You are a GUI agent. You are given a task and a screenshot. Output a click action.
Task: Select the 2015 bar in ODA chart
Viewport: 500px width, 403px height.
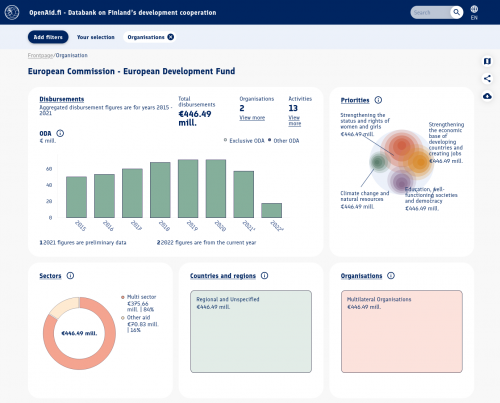pos(76,197)
